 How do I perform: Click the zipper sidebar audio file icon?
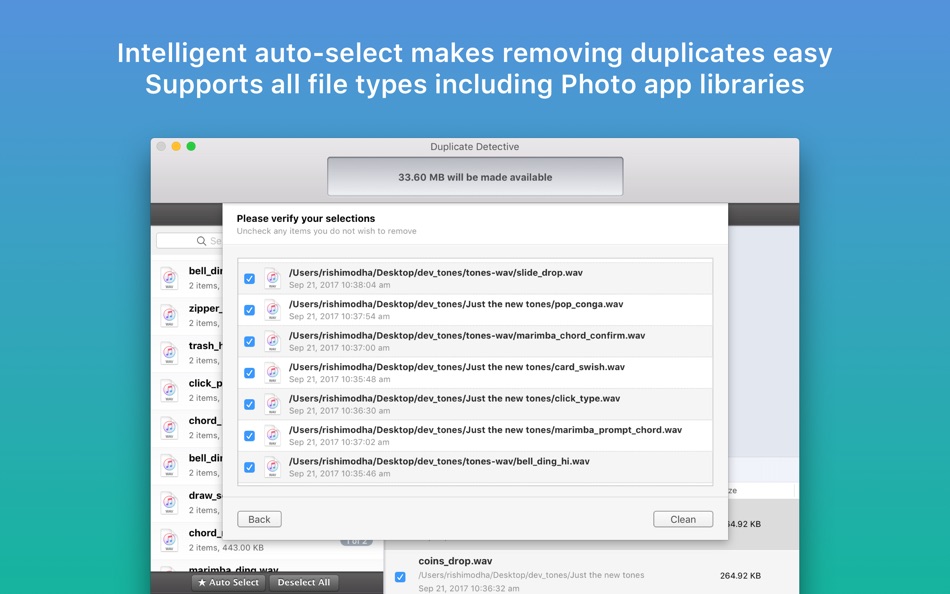[x=170, y=315]
